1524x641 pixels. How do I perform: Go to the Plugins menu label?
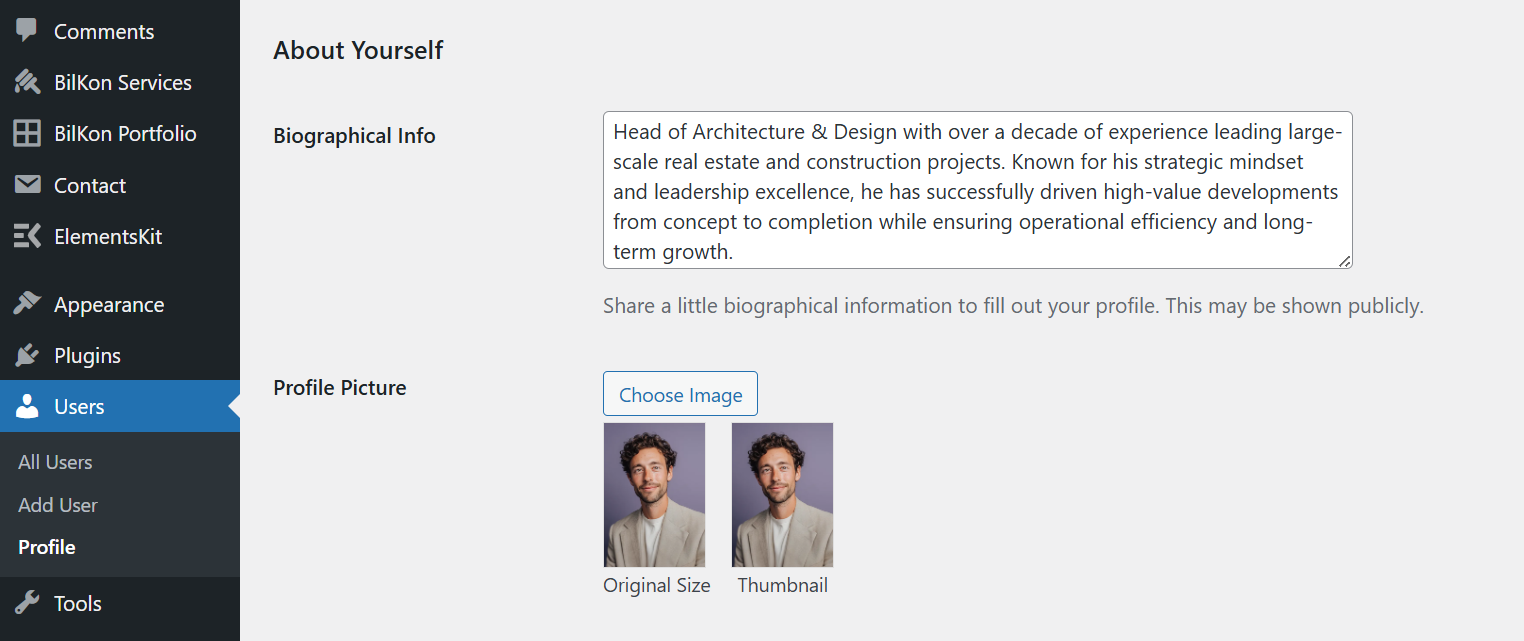[87, 356]
